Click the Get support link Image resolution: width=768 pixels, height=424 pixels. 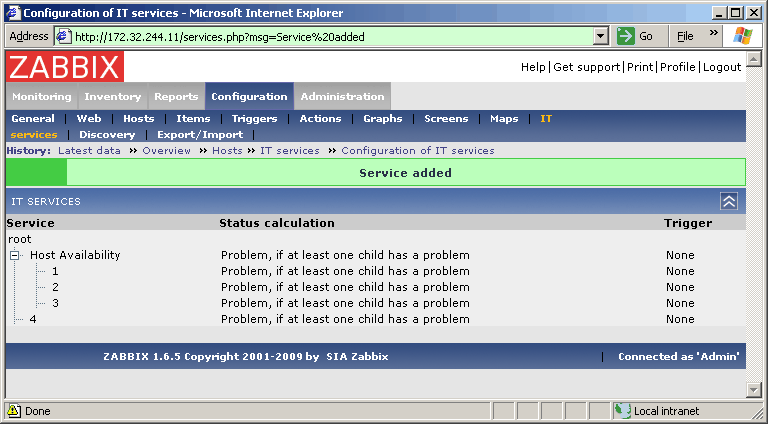[587, 67]
